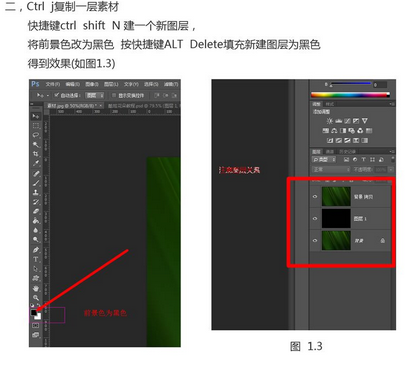Select the Lasso tool
The image size is (405, 370).
[x=36, y=135]
